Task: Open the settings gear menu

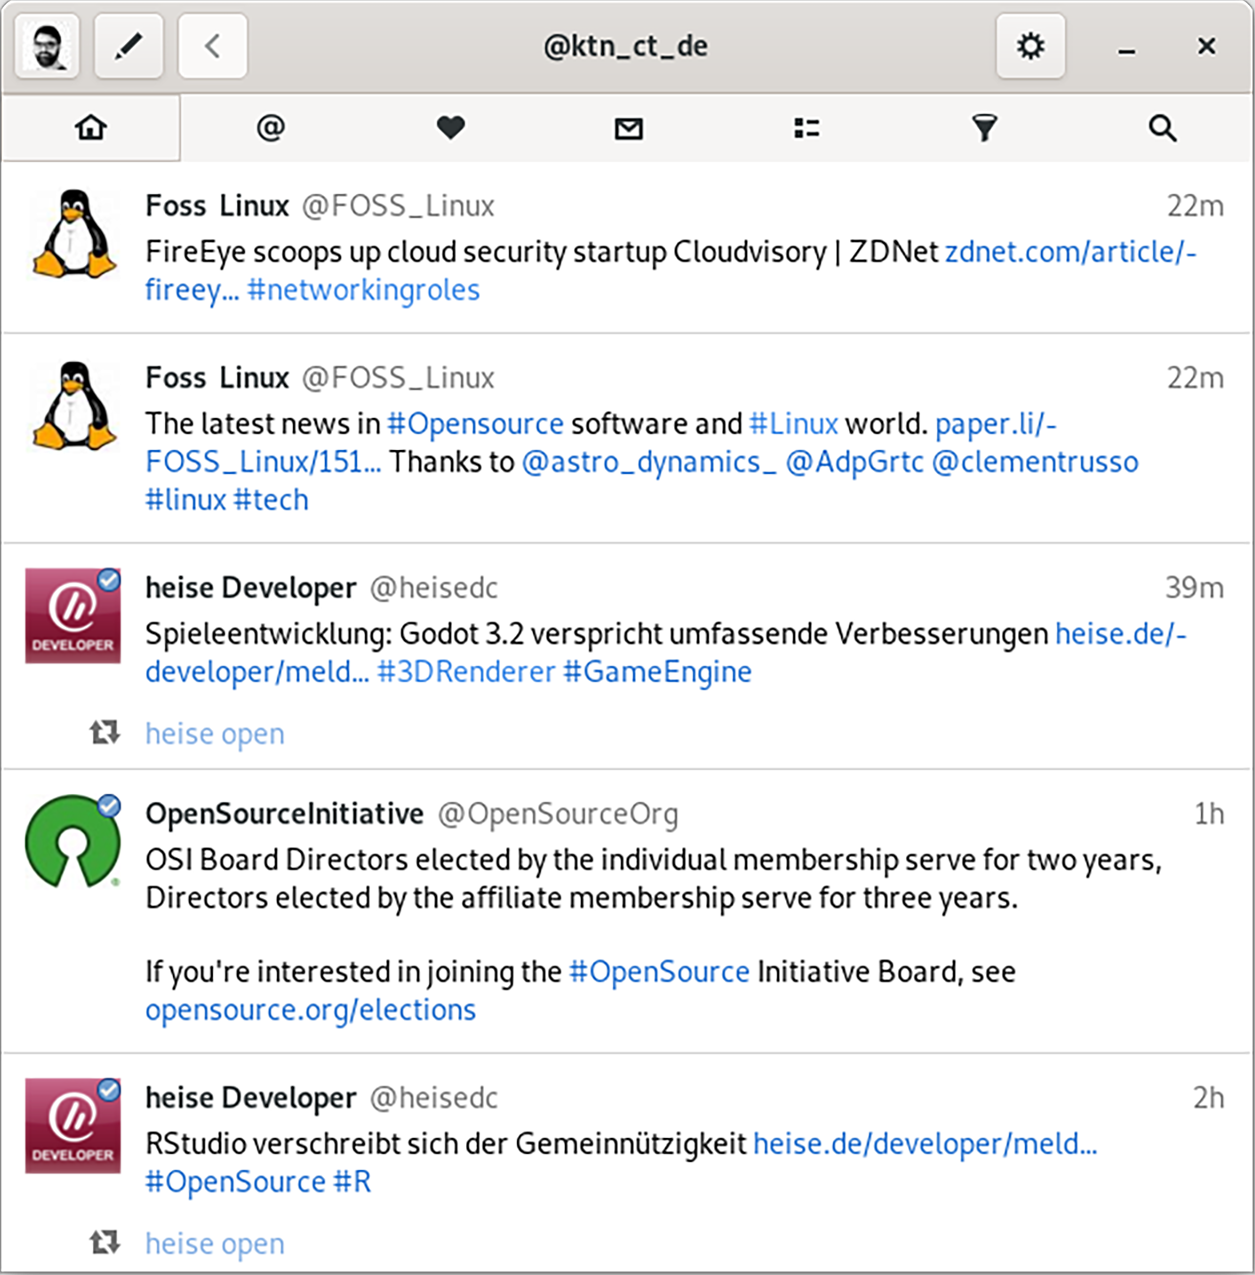Action: click(x=1031, y=46)
